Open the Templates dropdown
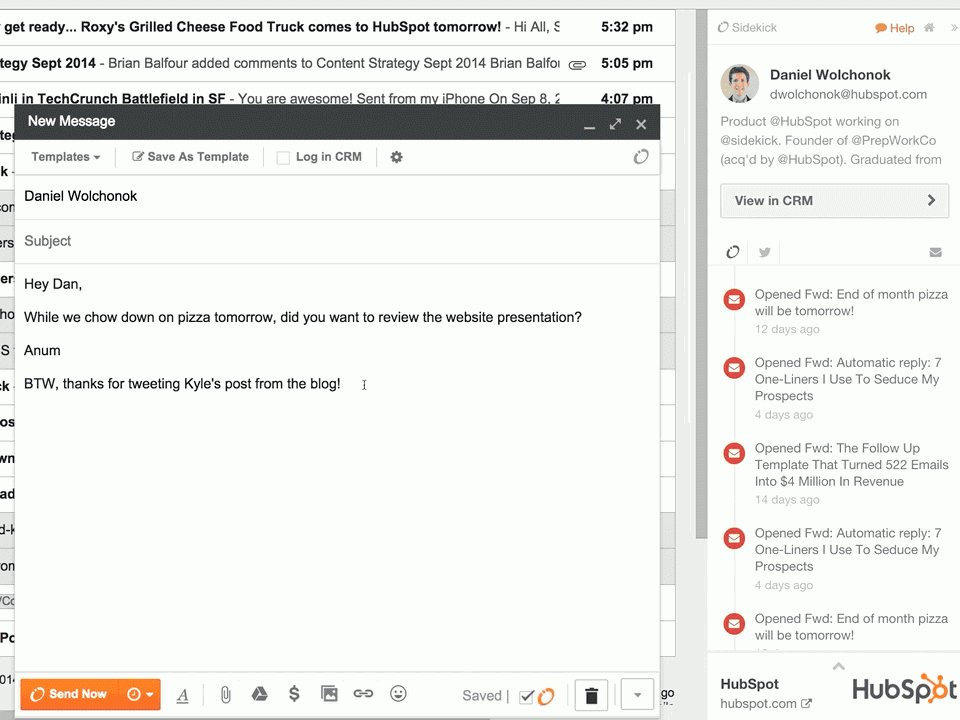This screenshot has height=720, width=960. coord(66,157)
